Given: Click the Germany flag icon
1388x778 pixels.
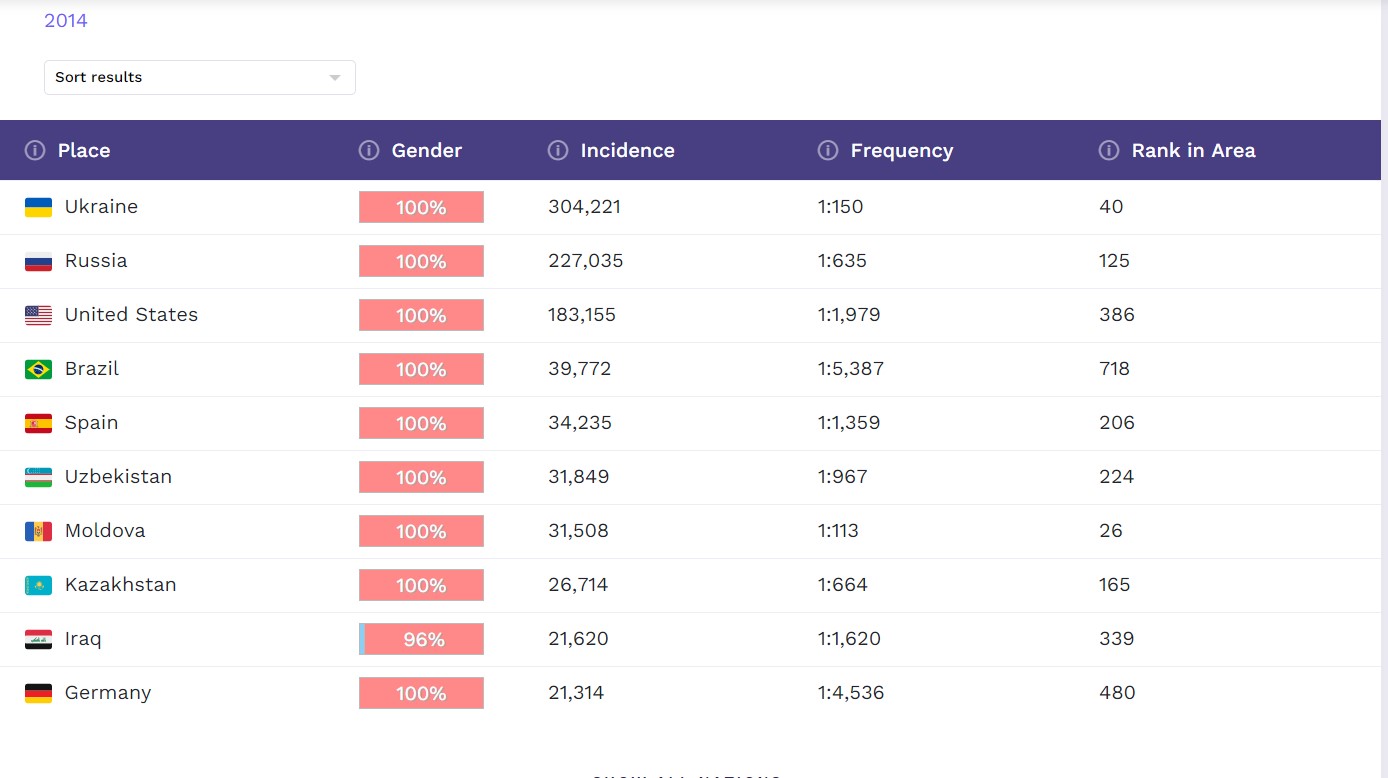Looking at the screenshot, I should pyautogui.click(x=38, y=693).
